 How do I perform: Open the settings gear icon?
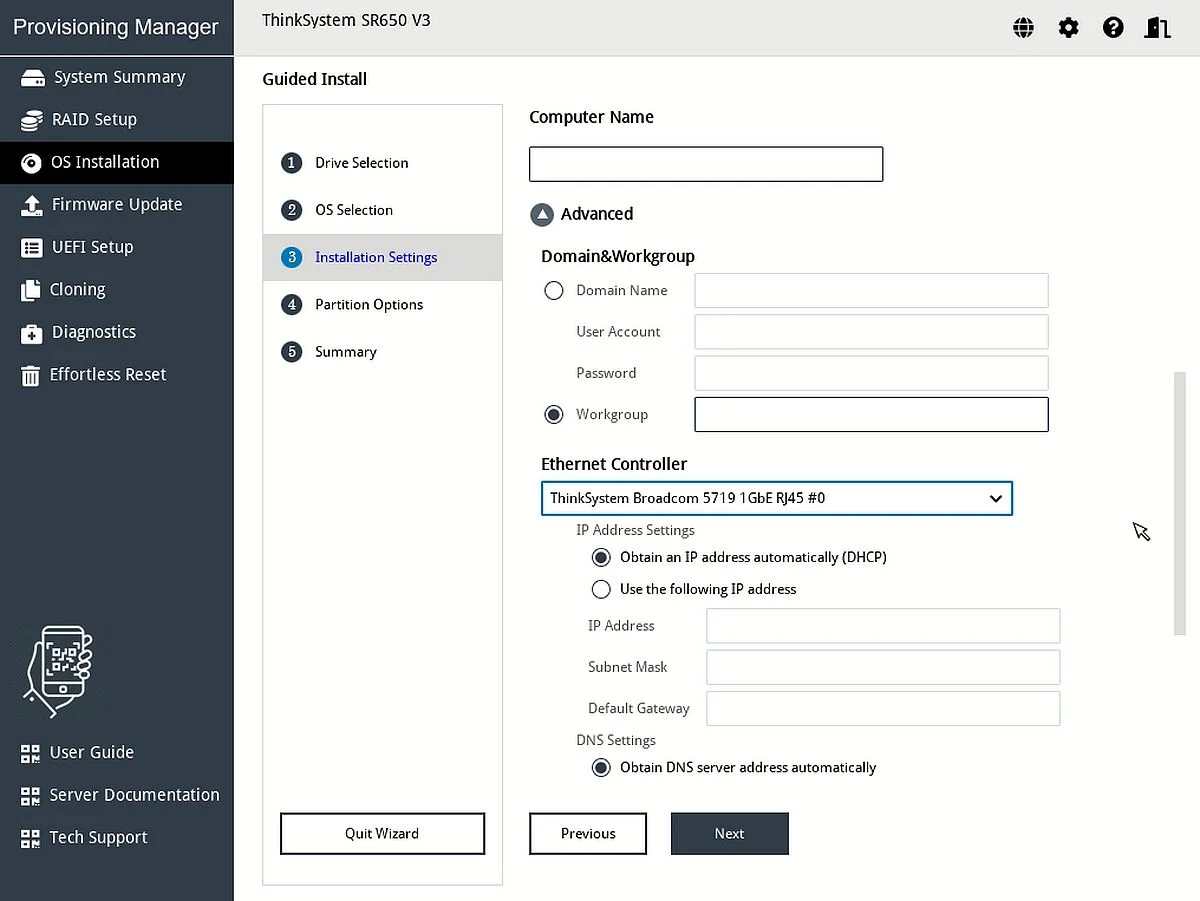tap(1068, 28)
